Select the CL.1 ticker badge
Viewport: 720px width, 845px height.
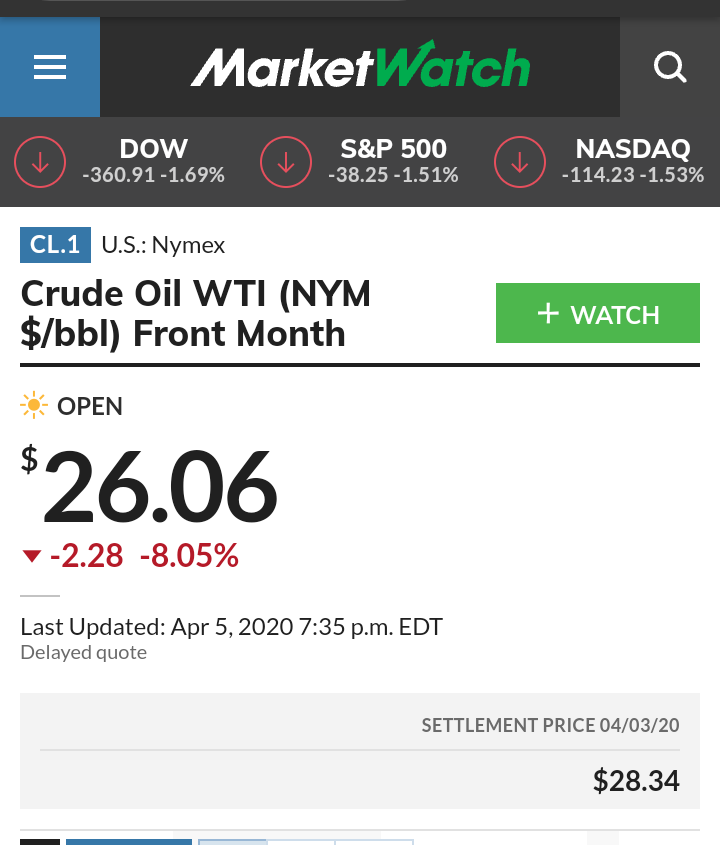[x=55, y=244]
